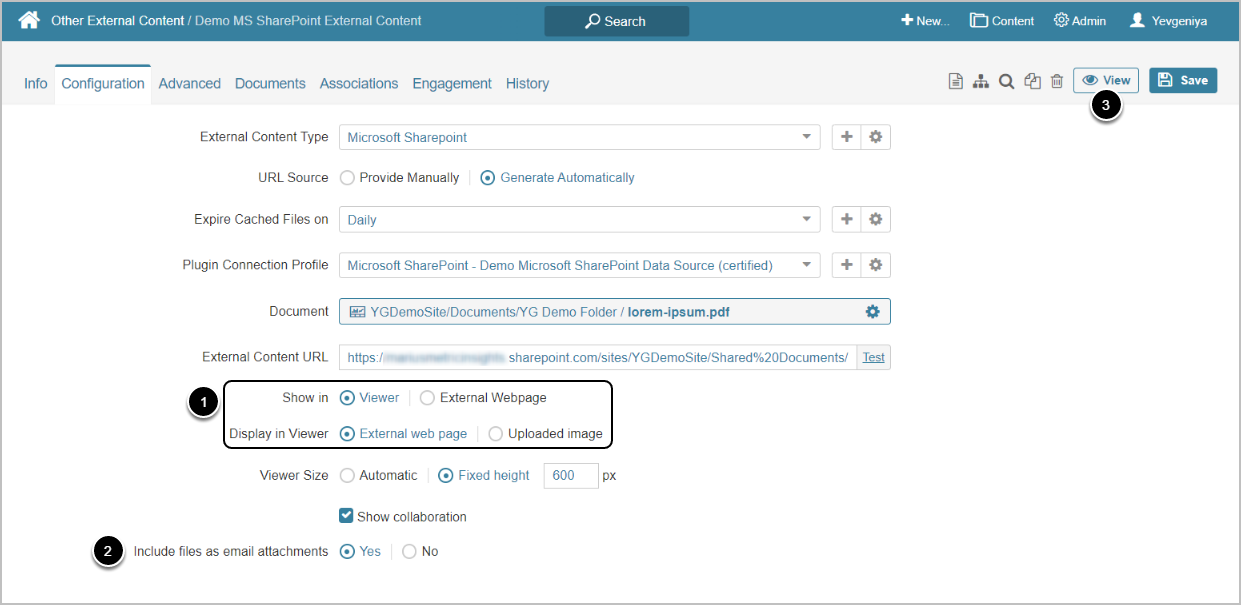Viewport: 1241px width, 605px height.
Task: Select Uploaded image display option
Action: [x=496, y=434]
